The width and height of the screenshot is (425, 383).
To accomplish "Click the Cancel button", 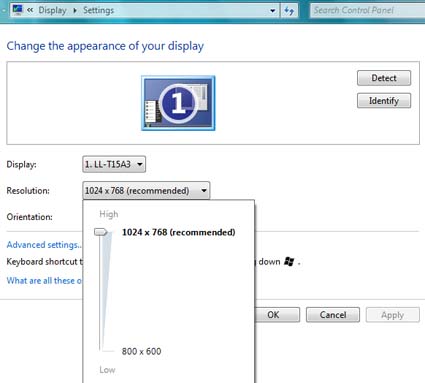I will pyautogui.click(x=333, y=315).
